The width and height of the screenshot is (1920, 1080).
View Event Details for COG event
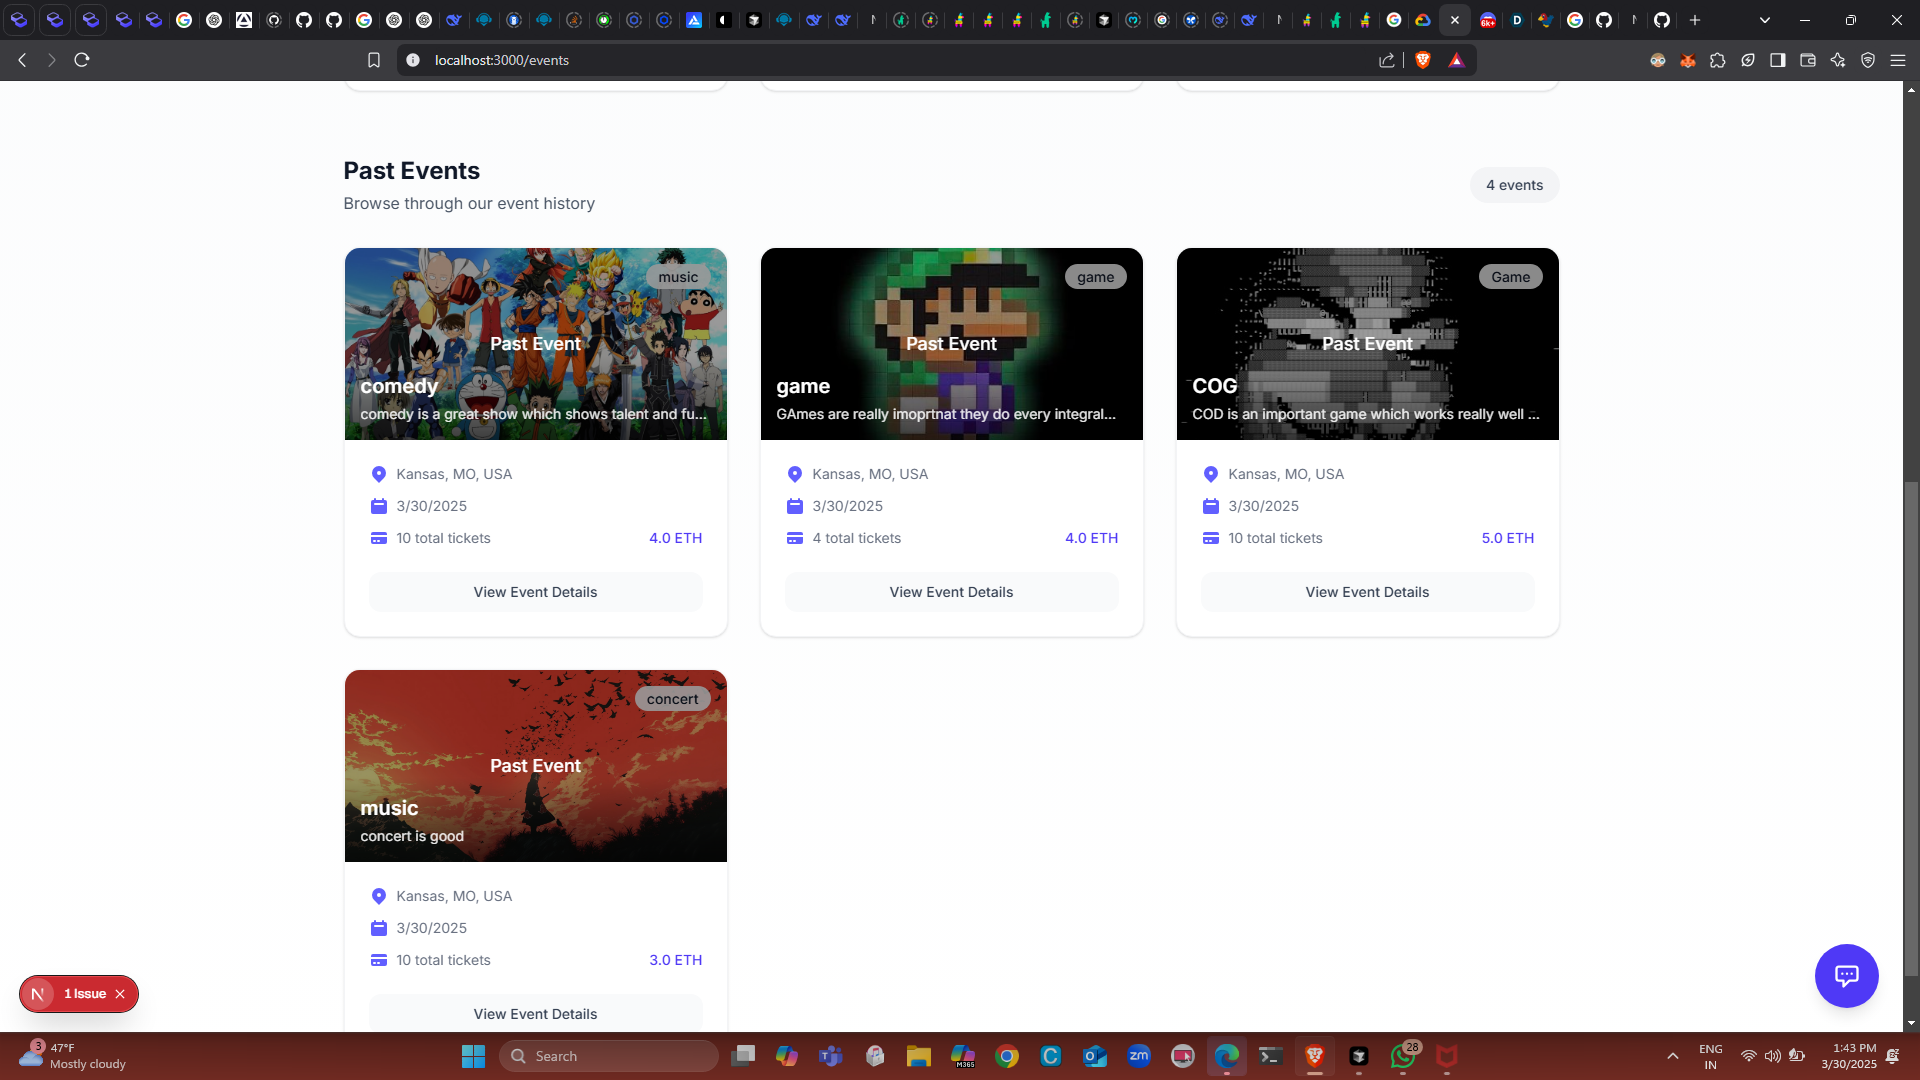[1367, 592]
